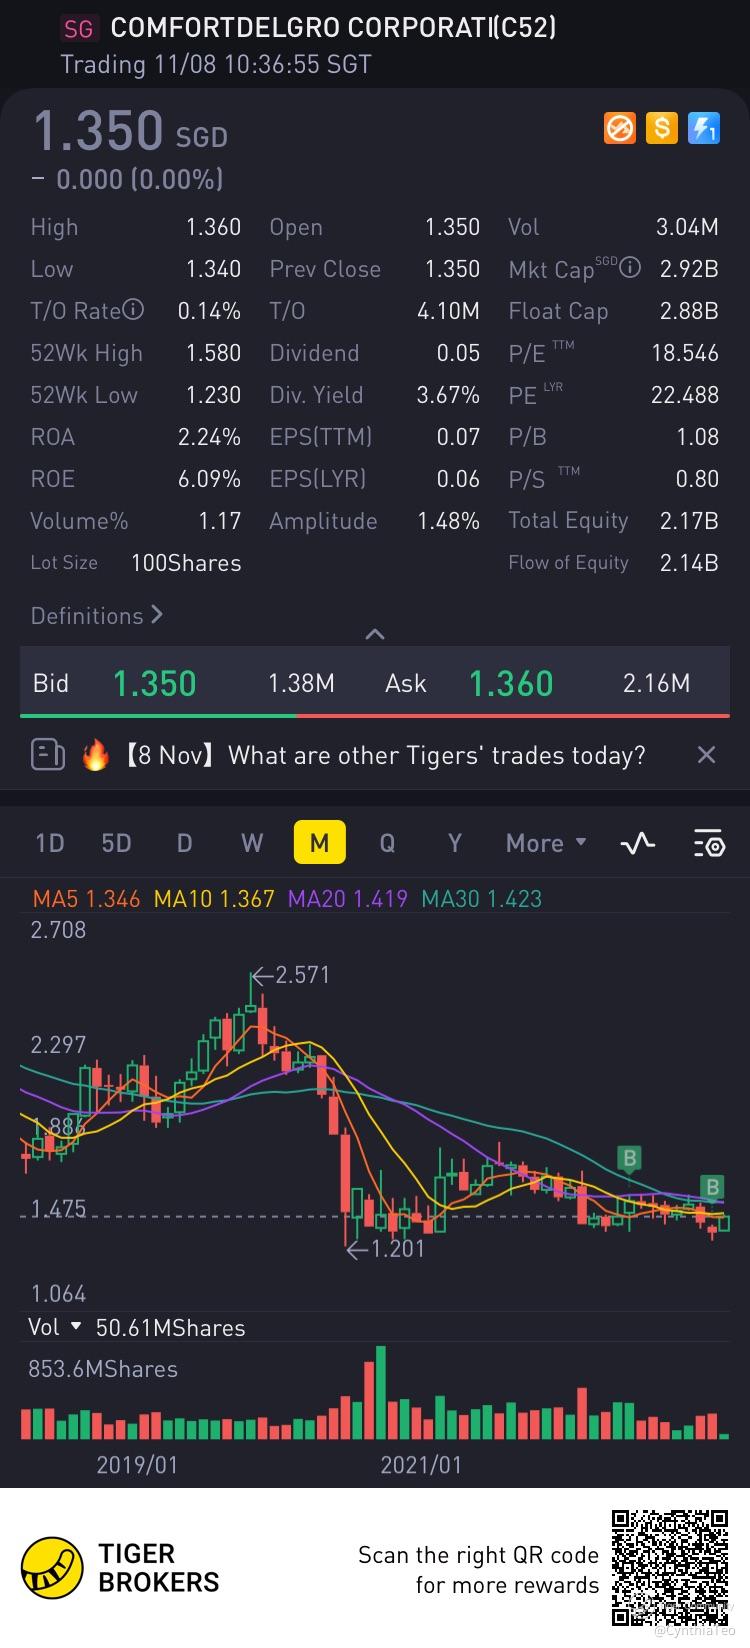Tap the Amplitude value 1.48%

448,521
